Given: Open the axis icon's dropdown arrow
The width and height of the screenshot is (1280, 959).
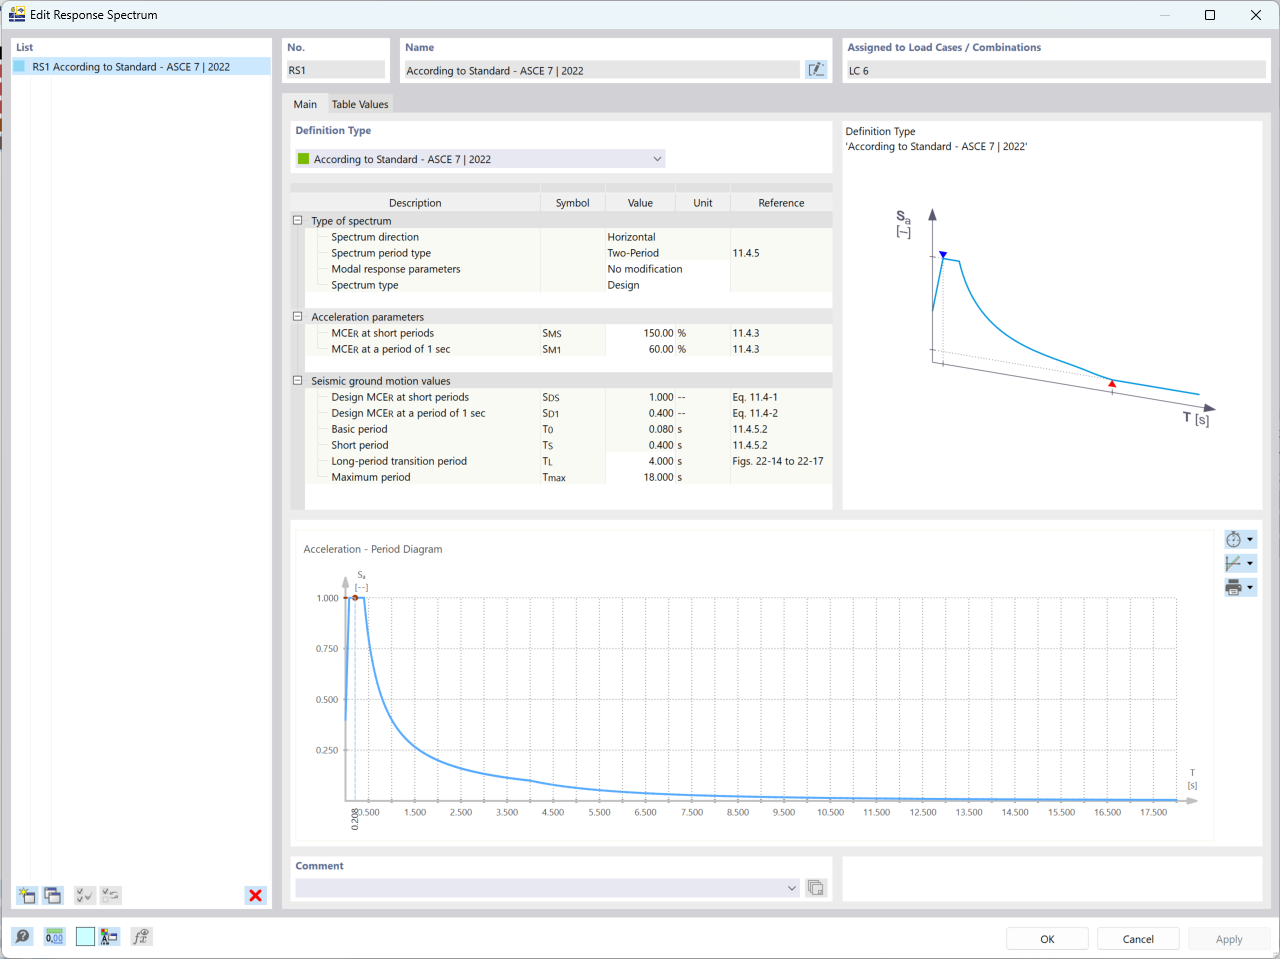Looking at the screenshot, I should click(1250, 563).
